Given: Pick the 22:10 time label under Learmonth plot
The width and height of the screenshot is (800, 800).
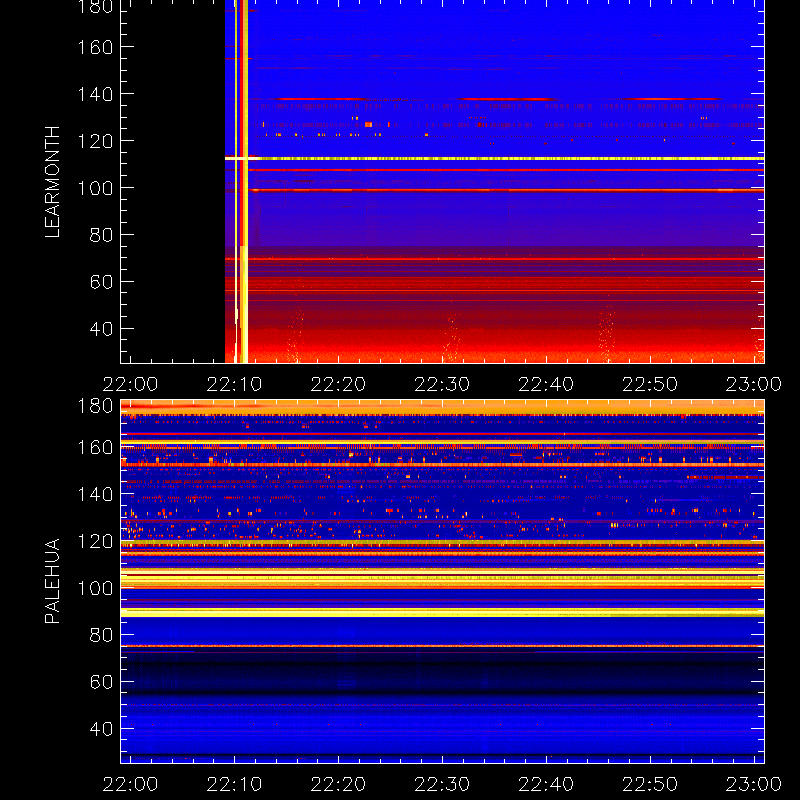Looking at the screenshot, I should tap(234, 384).
